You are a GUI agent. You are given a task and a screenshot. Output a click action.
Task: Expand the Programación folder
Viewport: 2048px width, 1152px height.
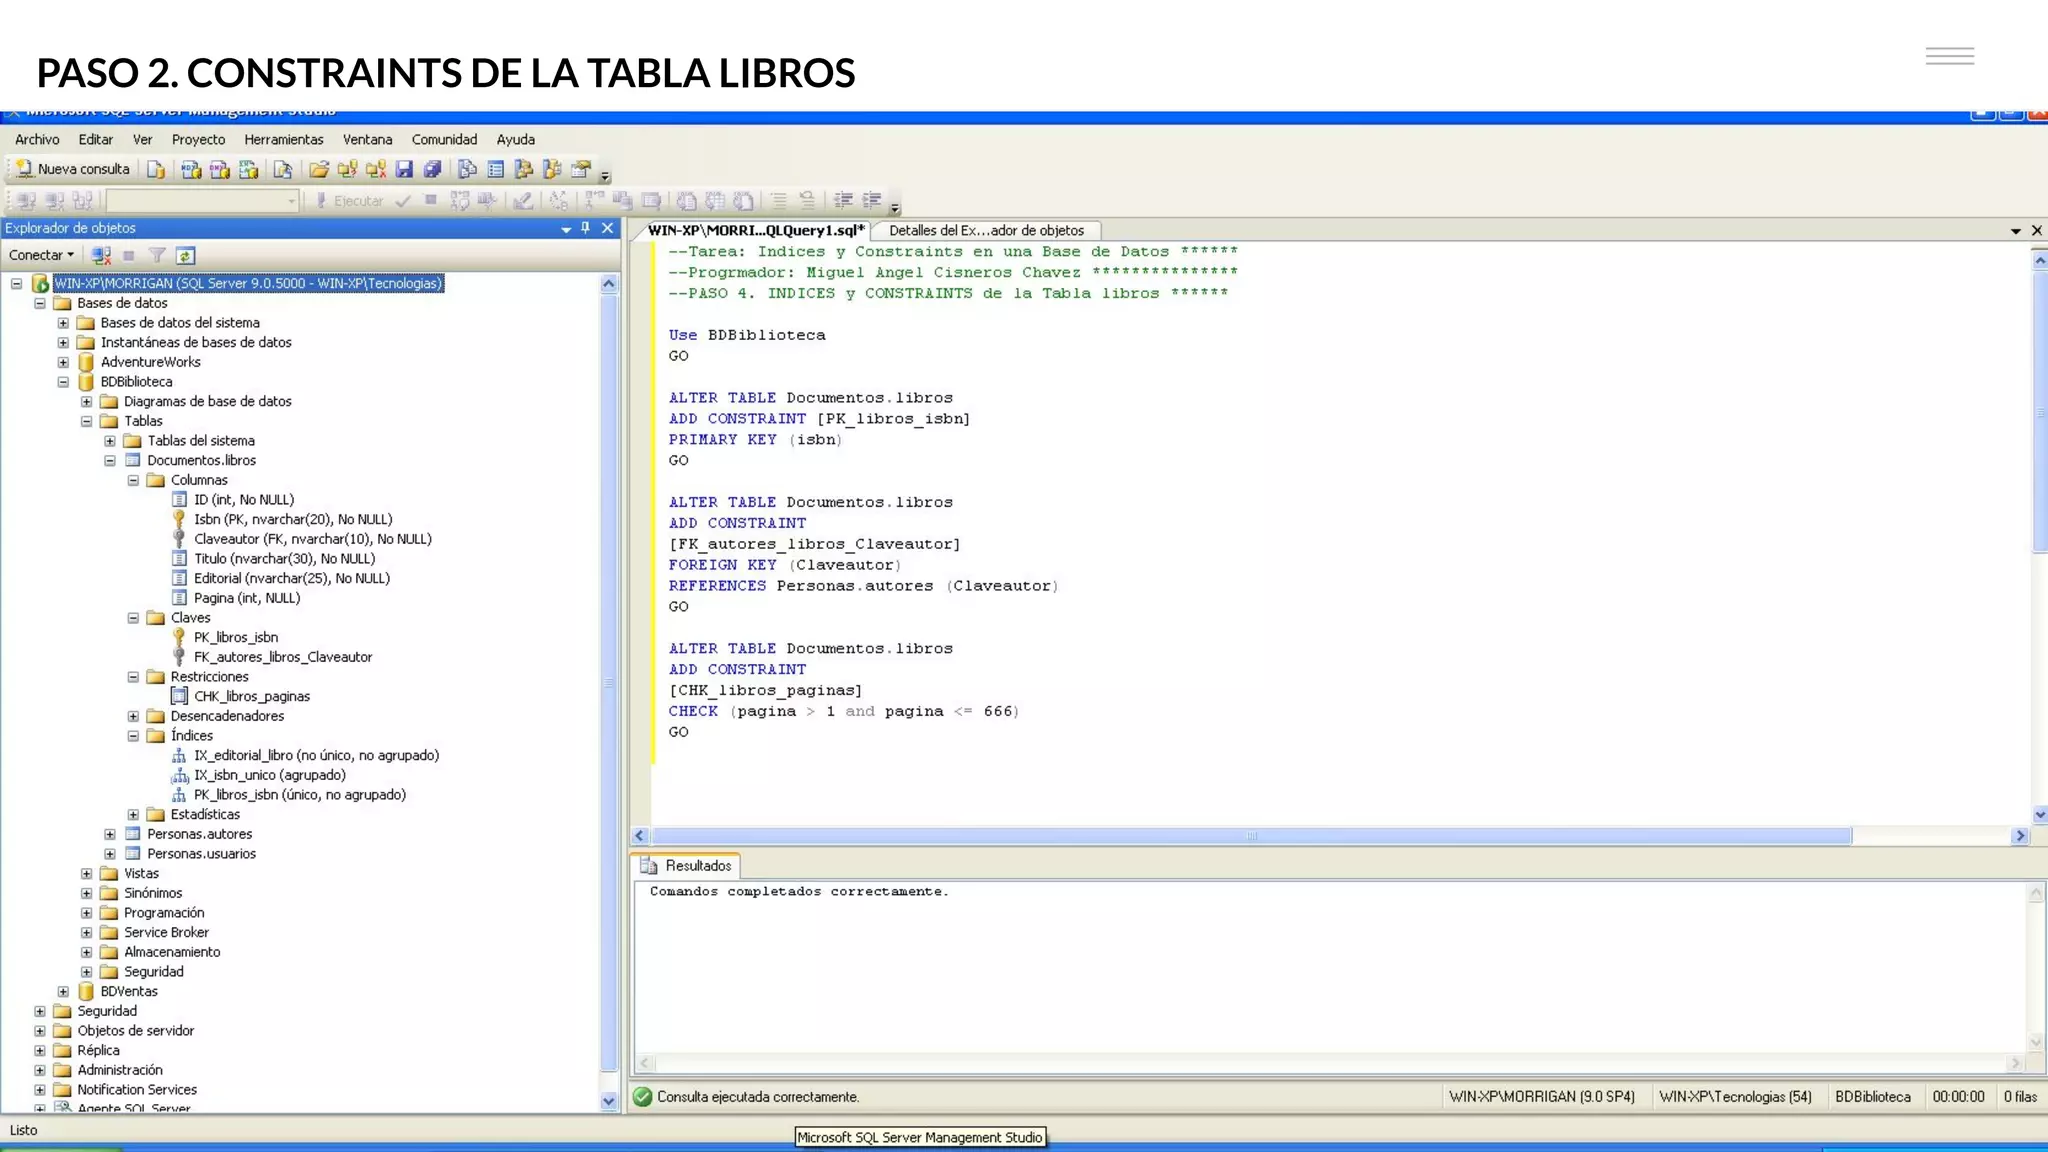86,913
